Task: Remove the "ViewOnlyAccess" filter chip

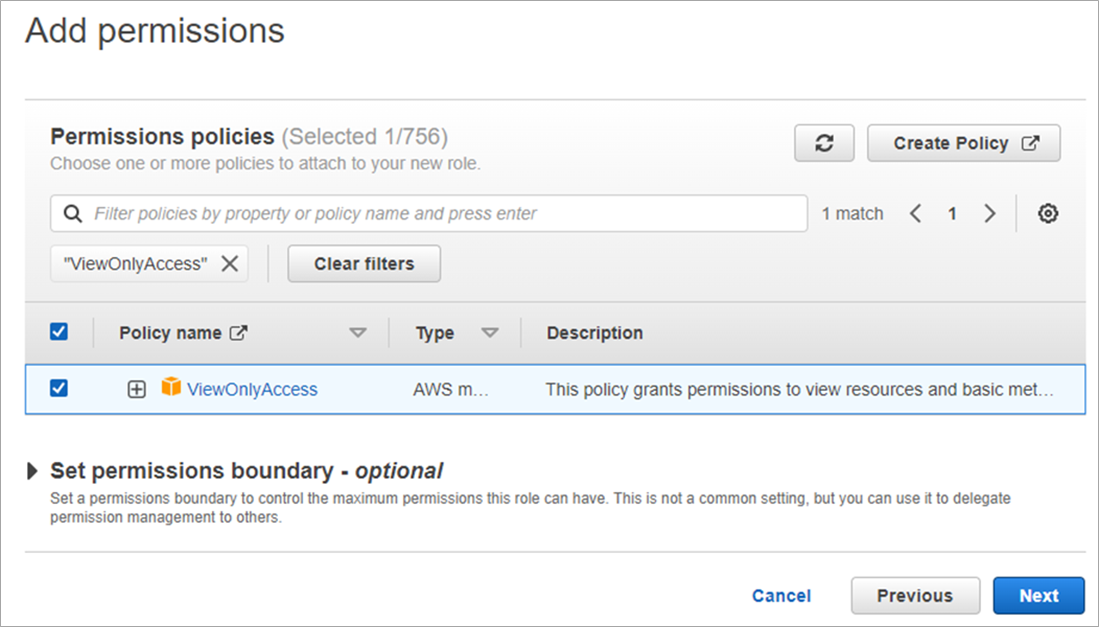Action: click(x=229, y=264)
